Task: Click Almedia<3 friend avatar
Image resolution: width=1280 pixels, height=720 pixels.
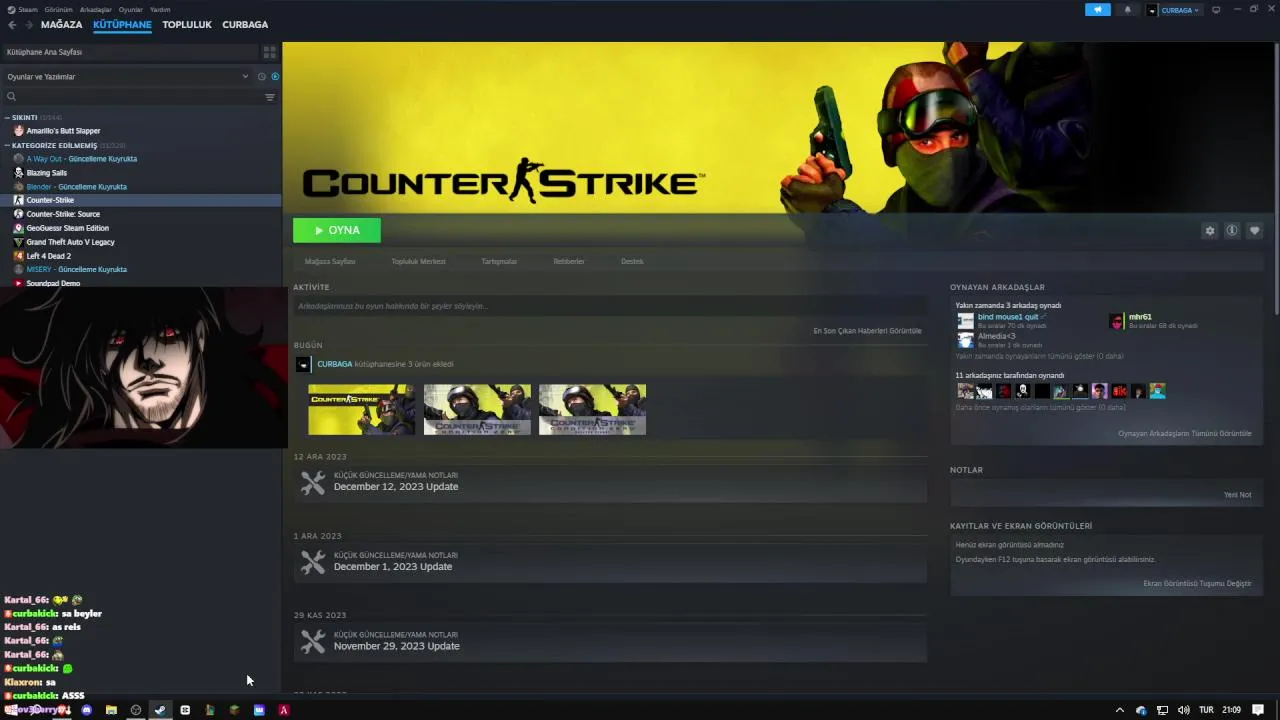Action: 965,340
